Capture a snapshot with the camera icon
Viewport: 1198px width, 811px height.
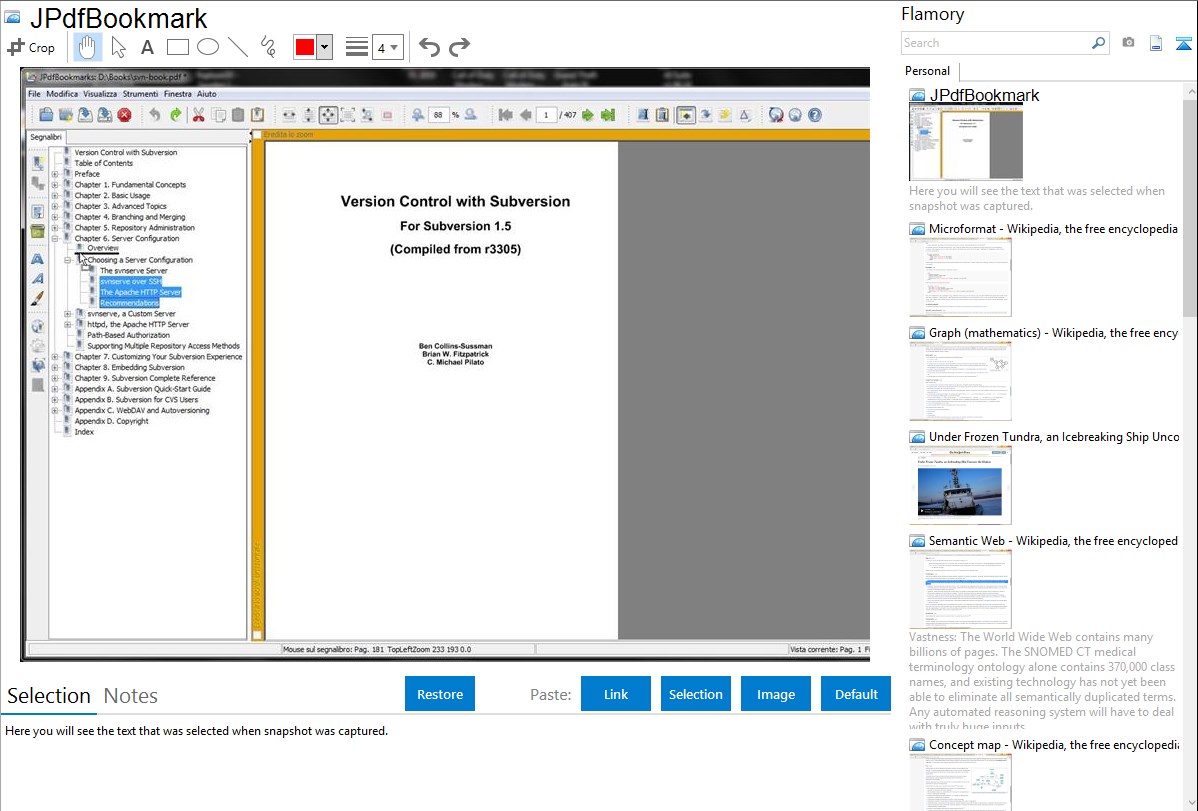[x=1128, y=43]
